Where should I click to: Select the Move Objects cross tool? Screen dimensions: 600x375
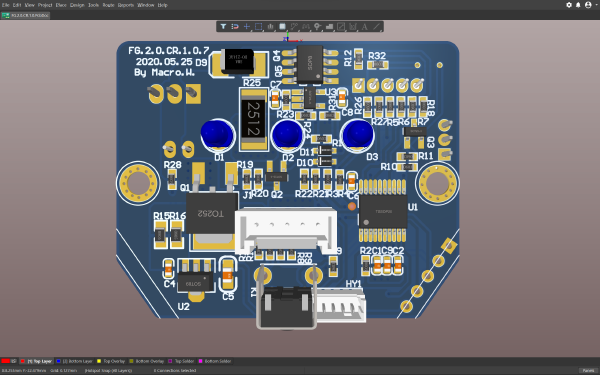point(247,26)
